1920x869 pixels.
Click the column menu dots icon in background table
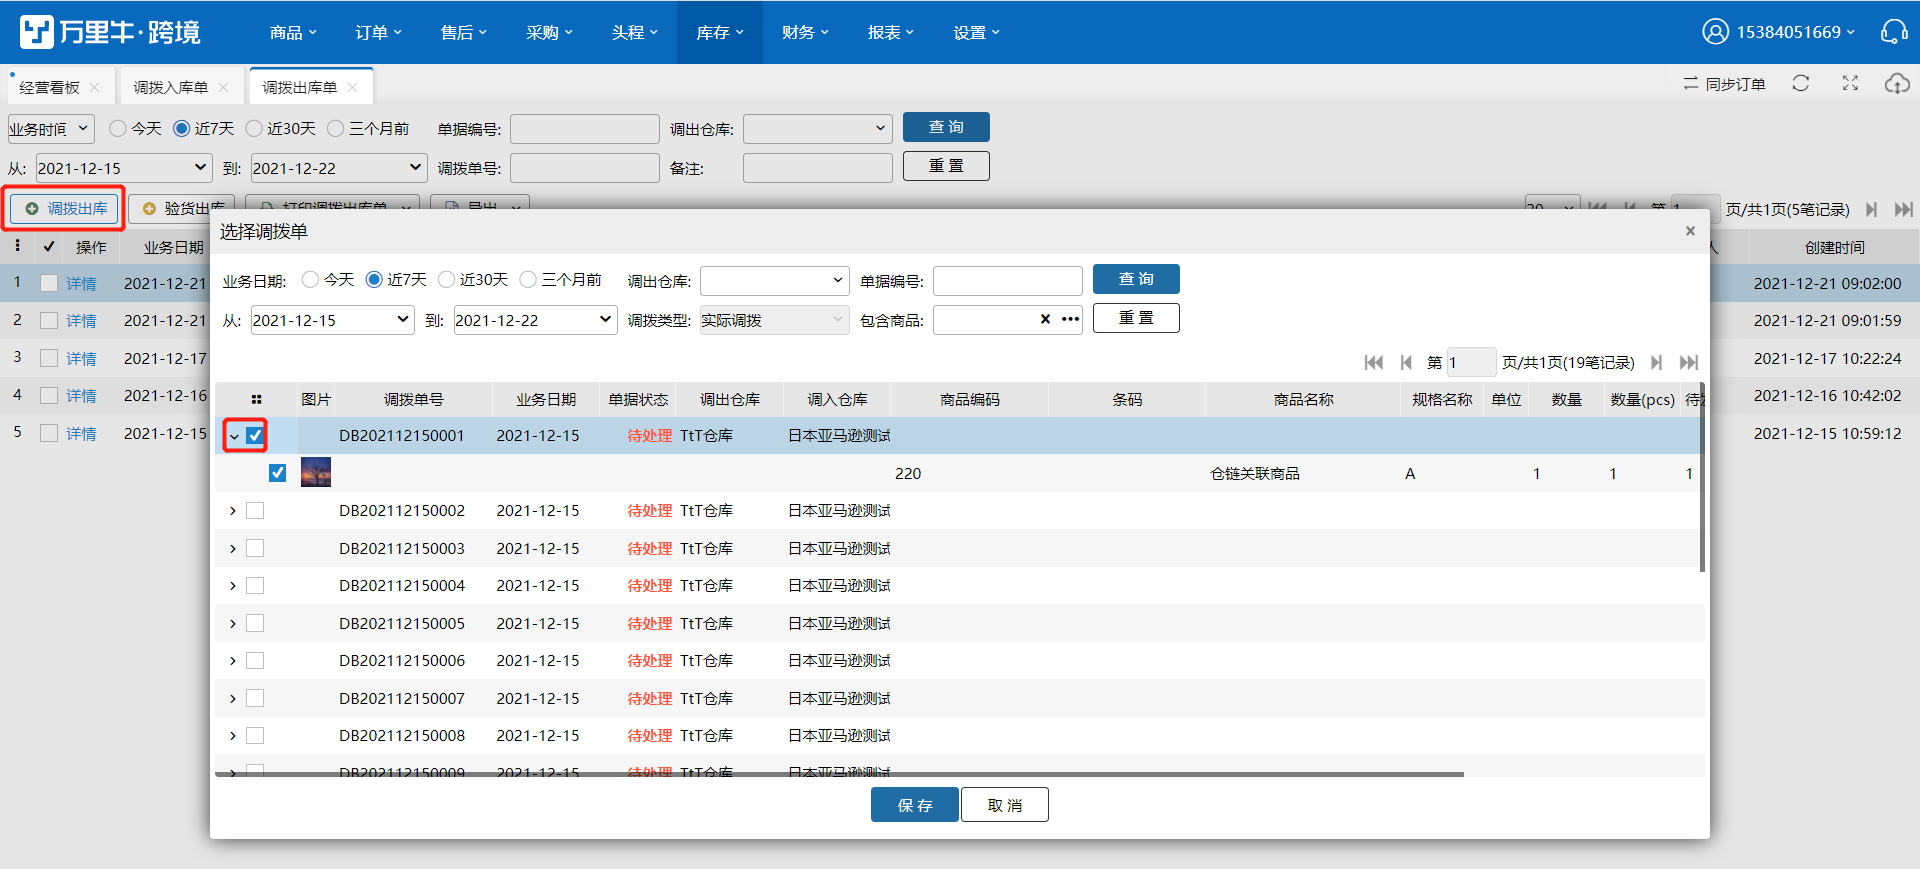tap(17, 245)
